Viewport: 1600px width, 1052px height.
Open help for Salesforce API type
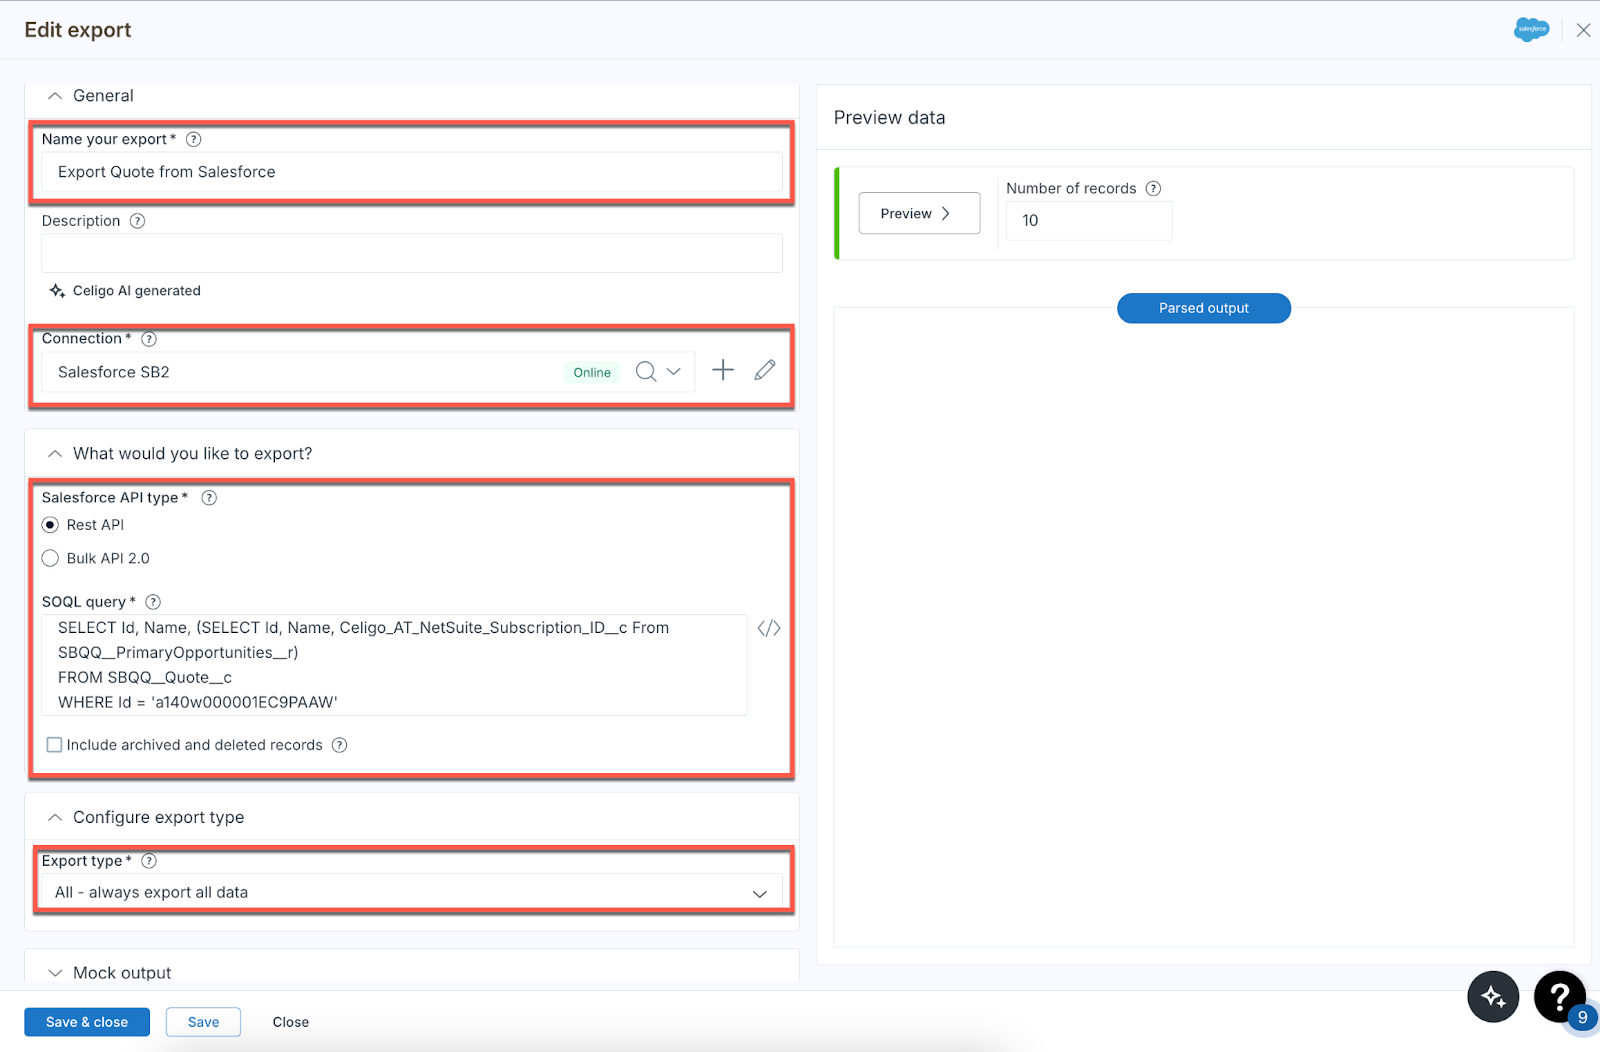(x=209, y=498)
